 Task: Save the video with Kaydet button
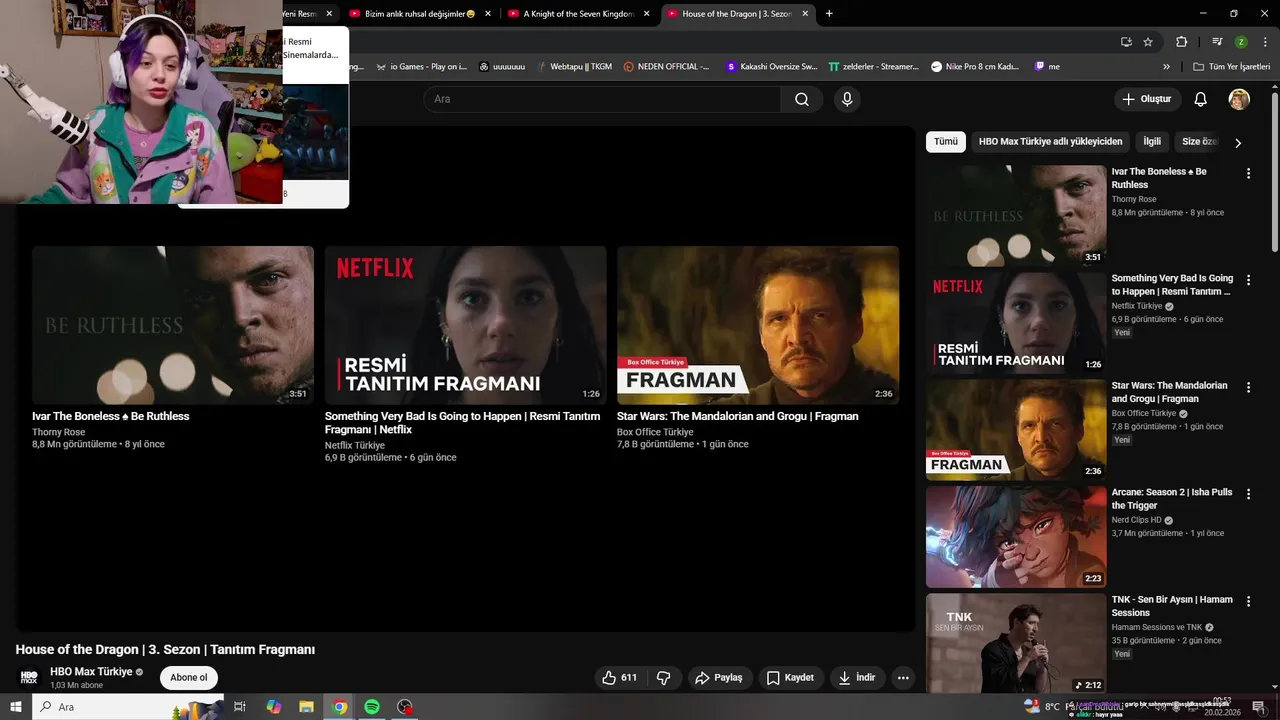(x=790, y=677)
